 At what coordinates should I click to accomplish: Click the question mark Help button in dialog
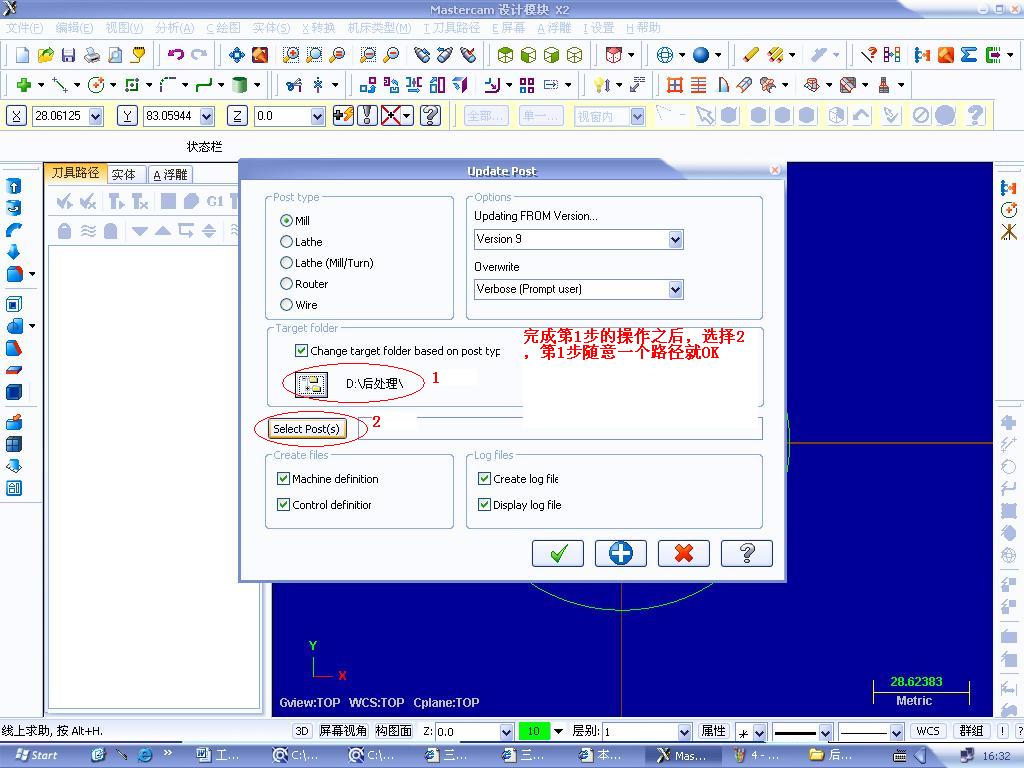[746, 554]
